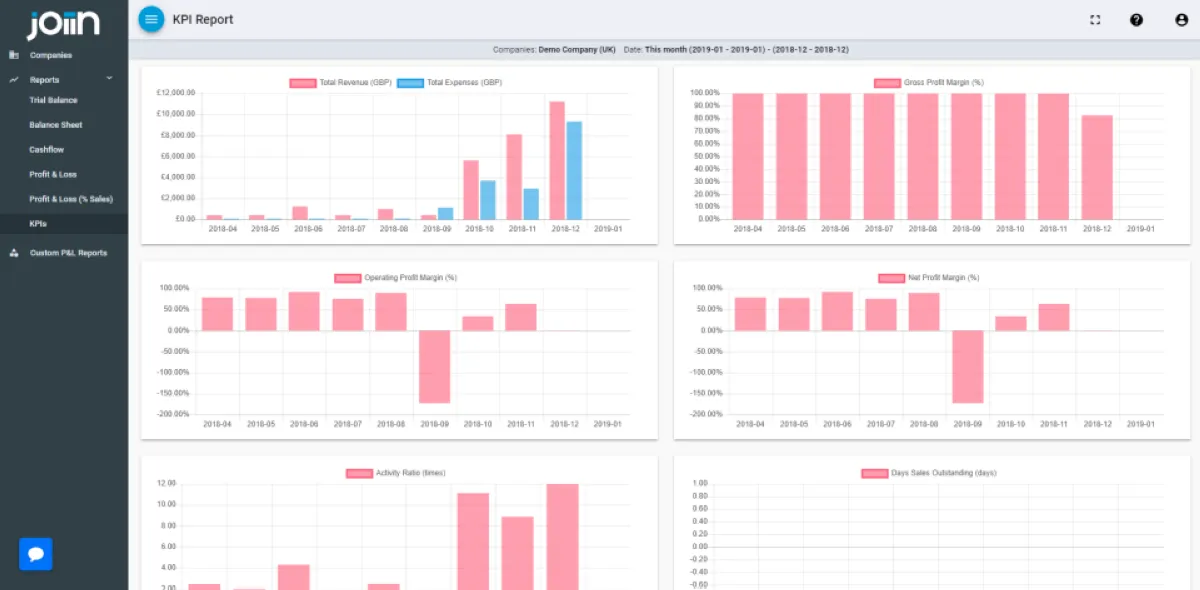Click the 2018-10 Total Revenue bar

471,189
